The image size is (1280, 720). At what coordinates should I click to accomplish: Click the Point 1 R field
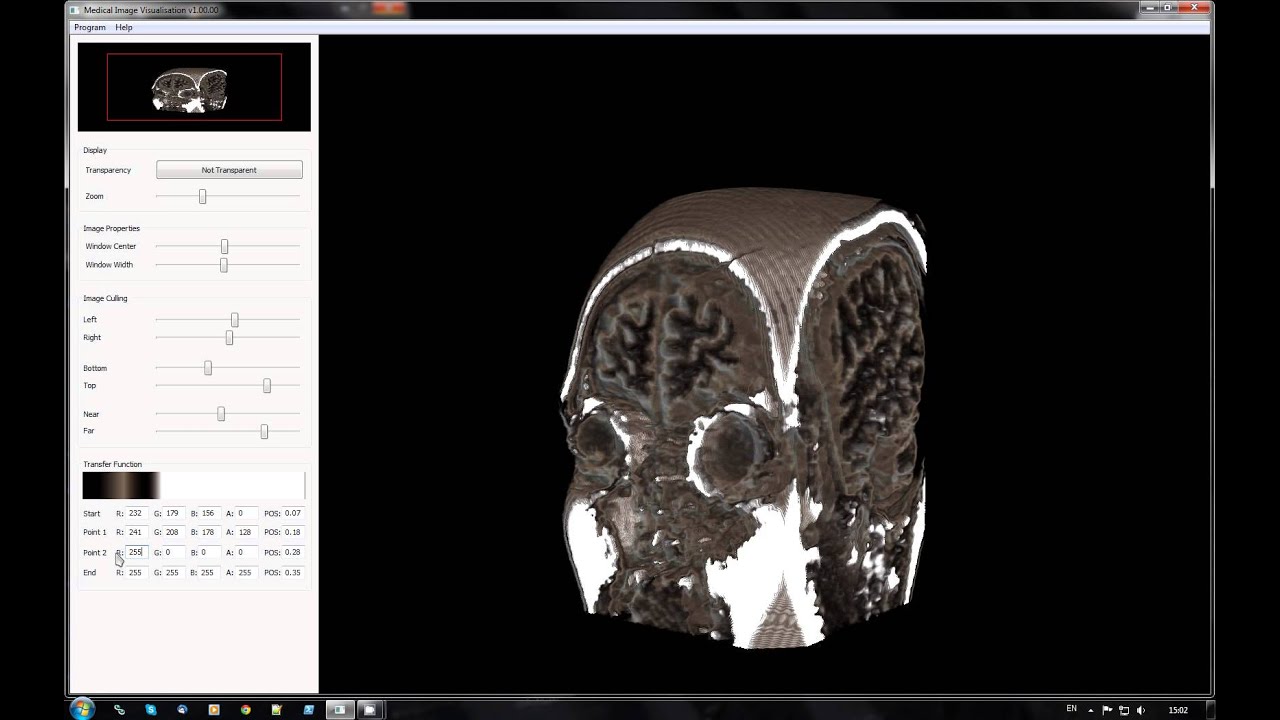pos(136,532)
